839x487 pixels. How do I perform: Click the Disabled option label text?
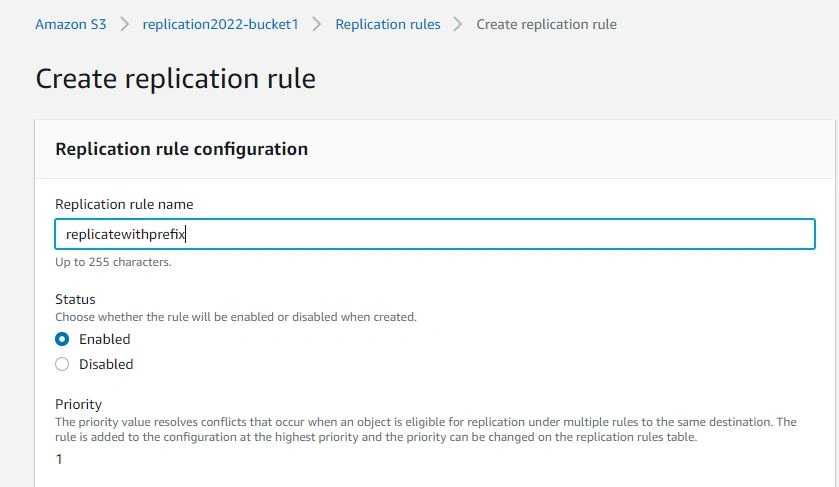106,364
